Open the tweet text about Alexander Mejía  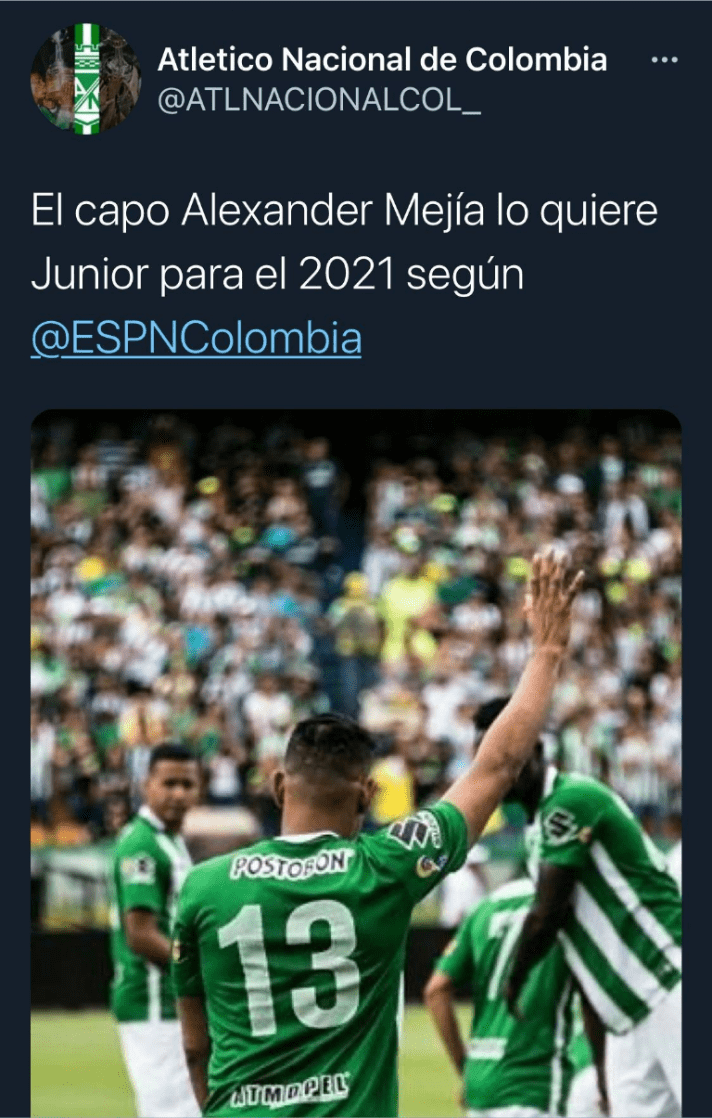pyautogui.click(x=344, y=275)
